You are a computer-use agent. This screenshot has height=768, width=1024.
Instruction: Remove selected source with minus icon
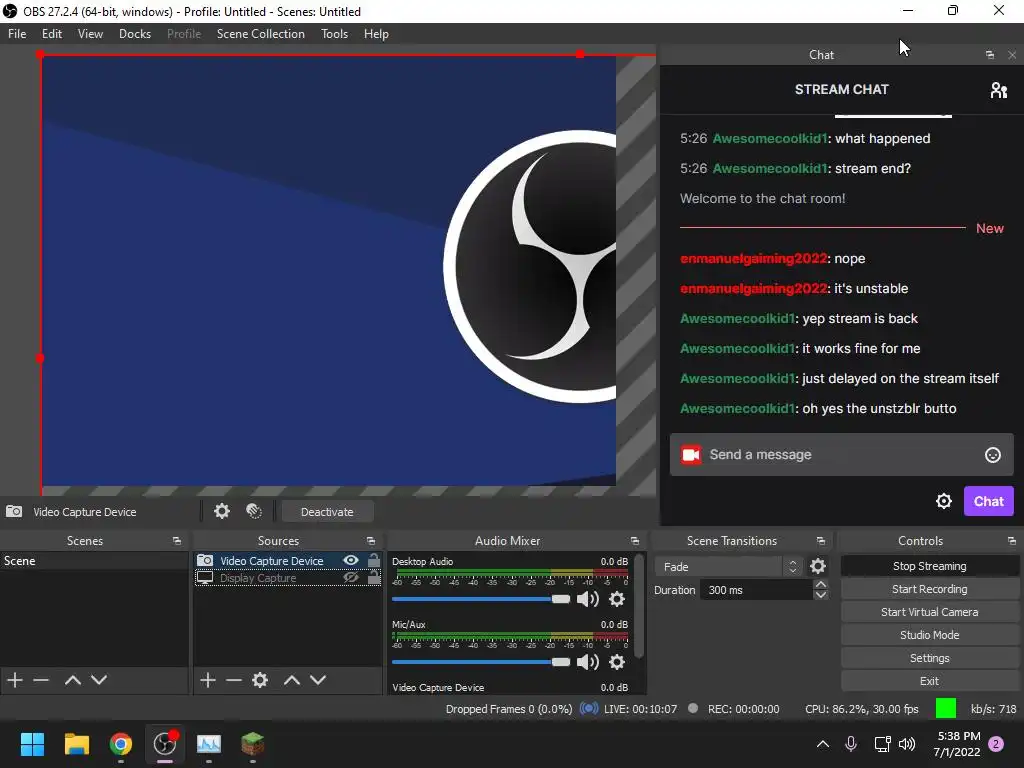coord(234,680)
